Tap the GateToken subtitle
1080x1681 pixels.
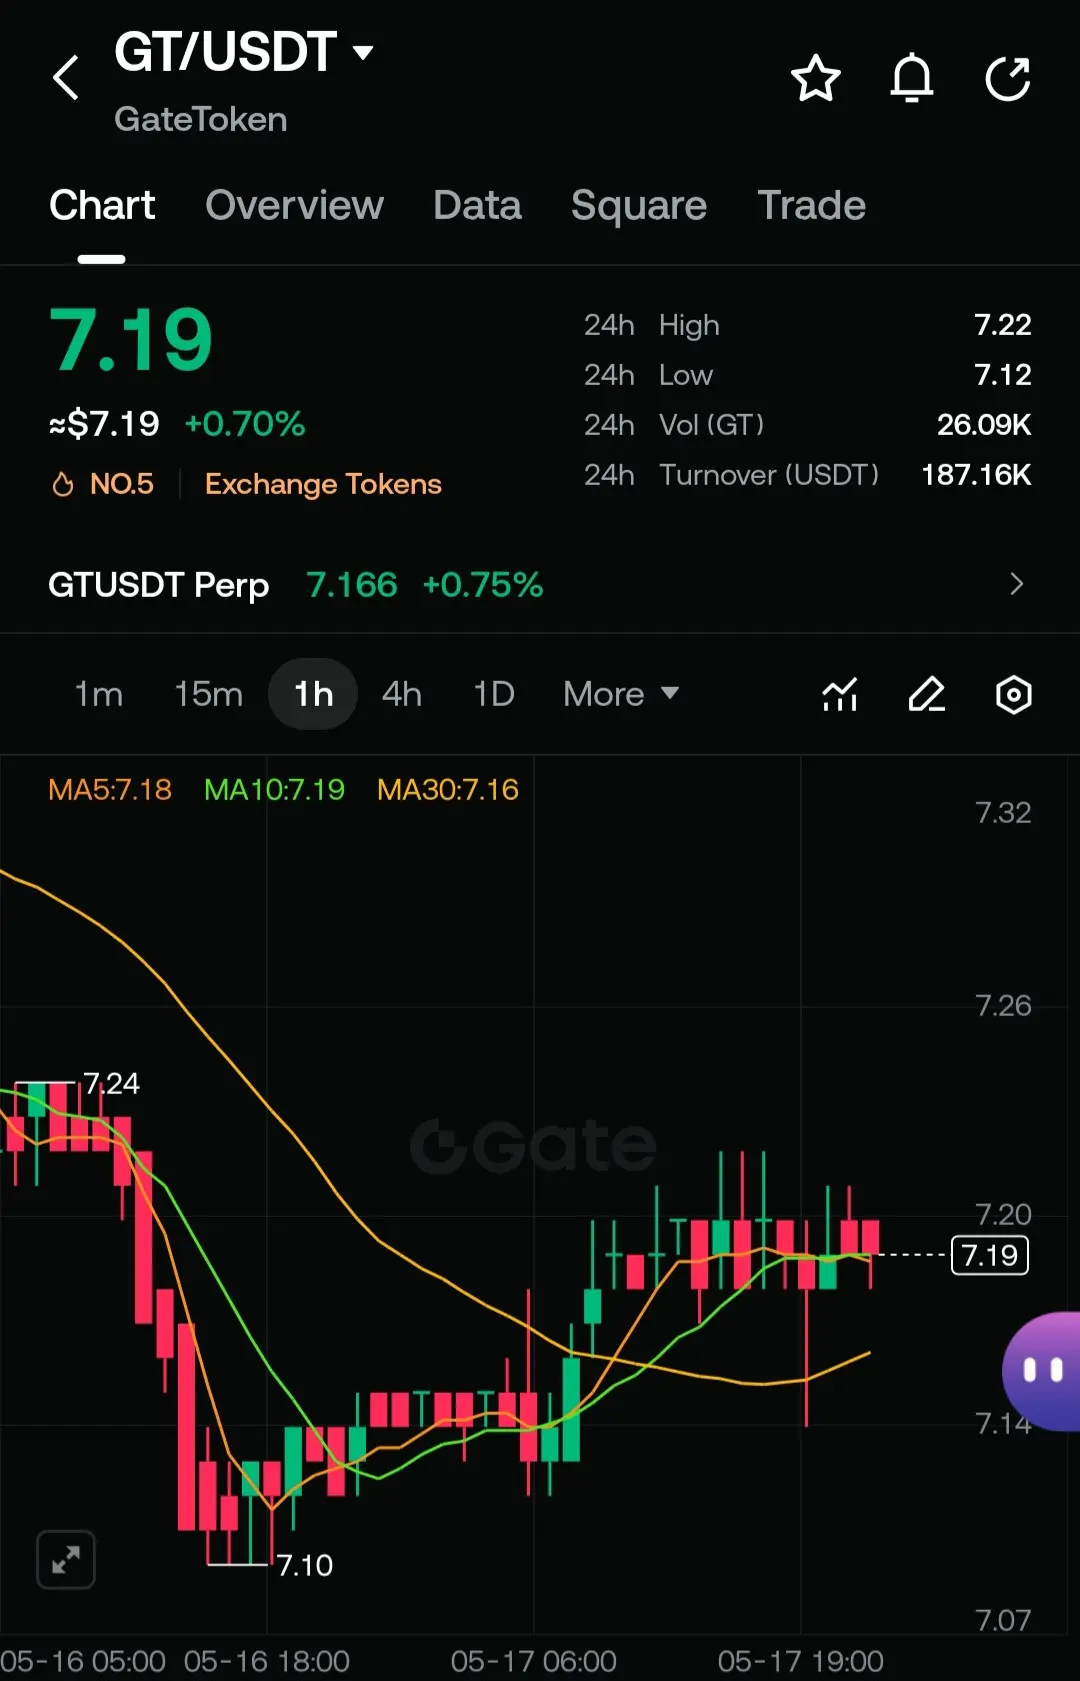tap(201, 120)
